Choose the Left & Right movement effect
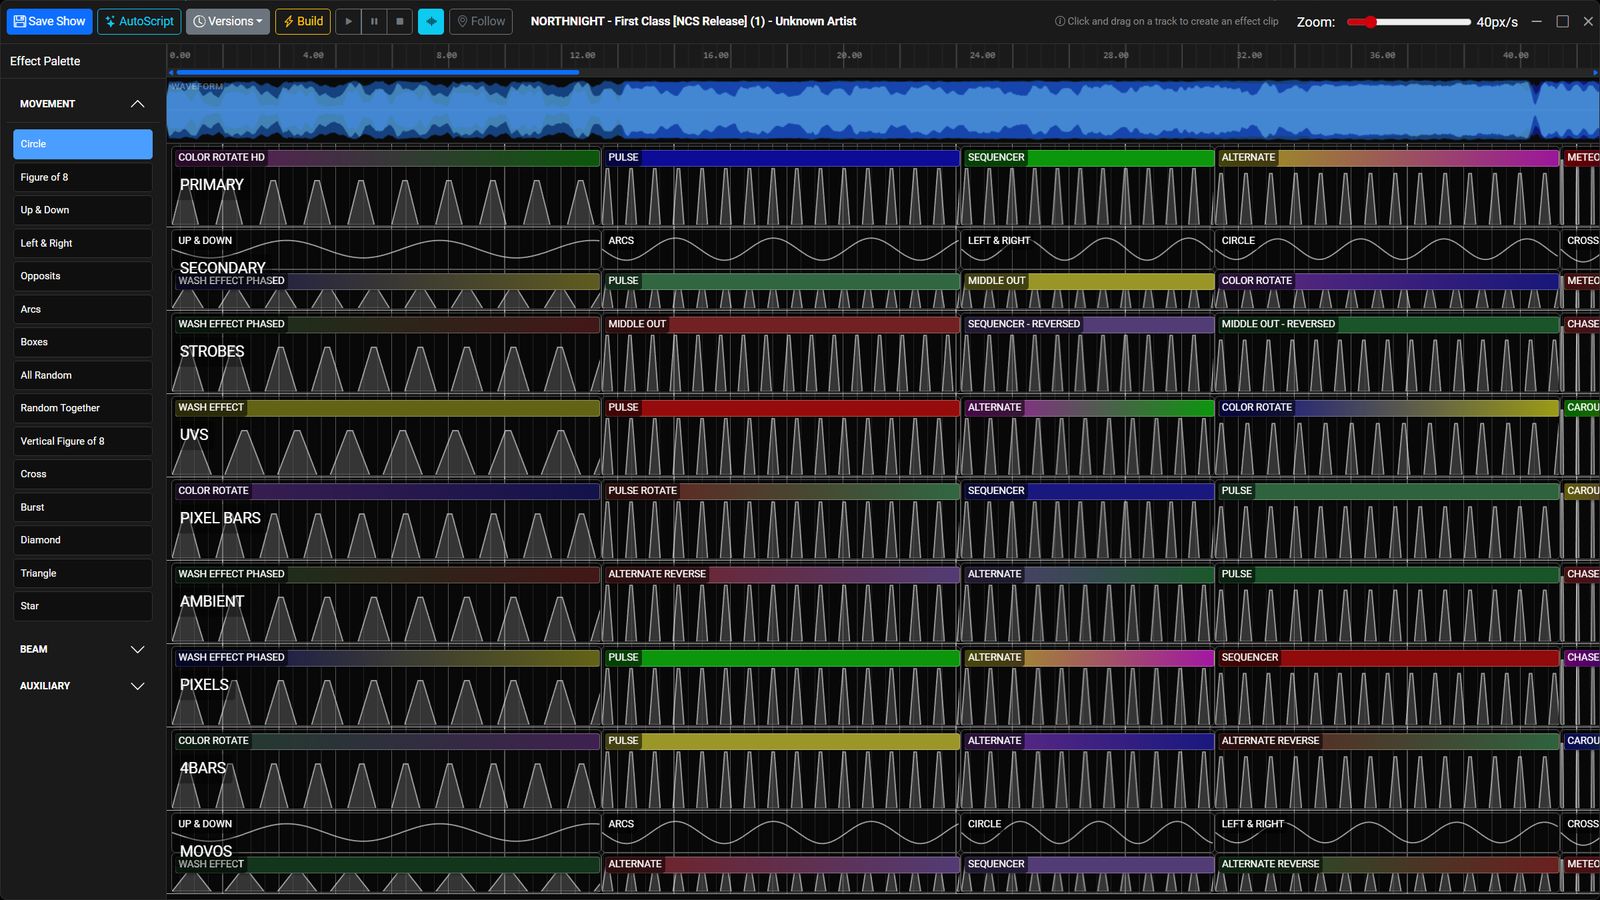This screenshot has height=900, width=1600. [83, 243]
